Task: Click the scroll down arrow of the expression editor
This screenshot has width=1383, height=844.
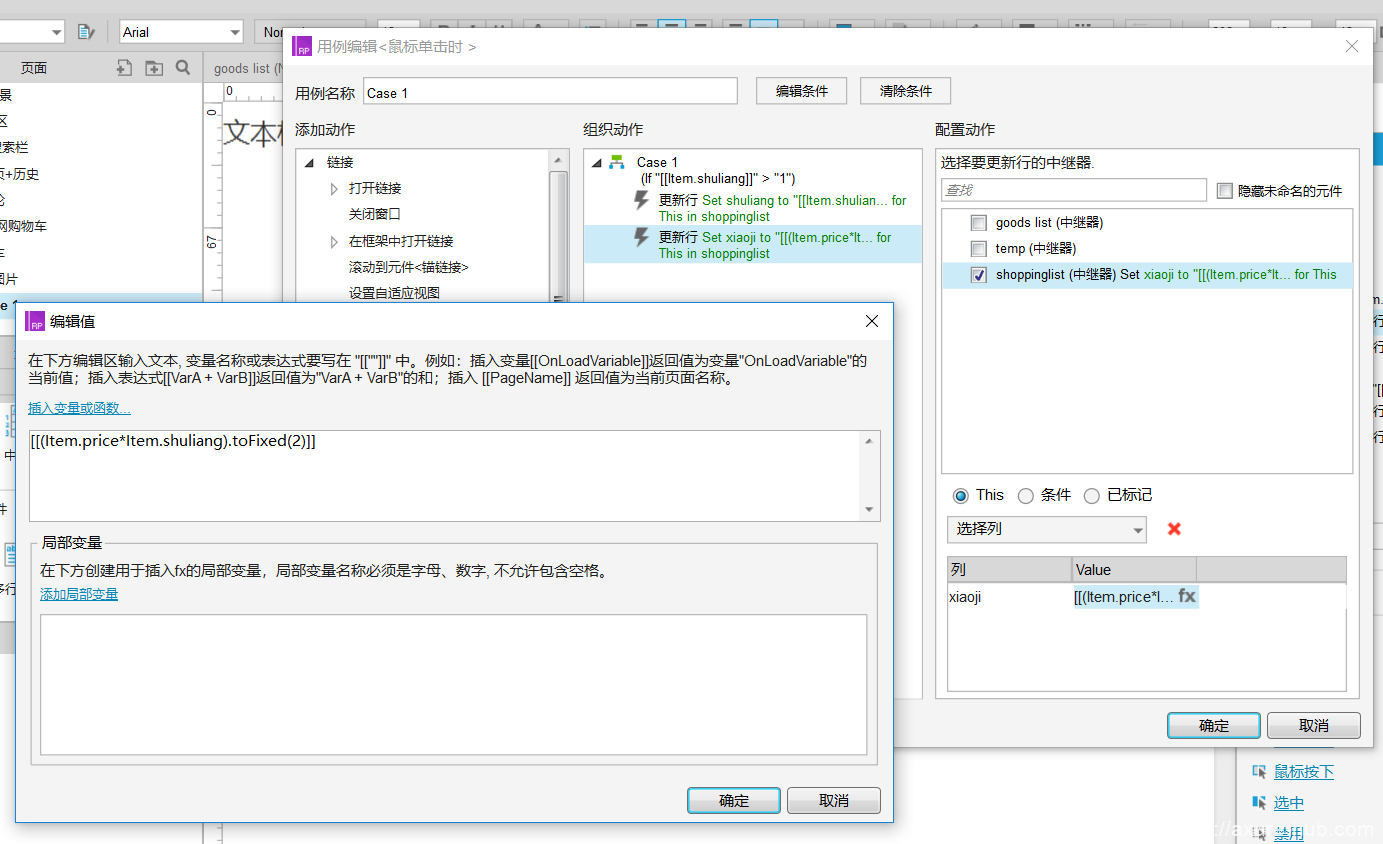Action: tap(870, 510)
